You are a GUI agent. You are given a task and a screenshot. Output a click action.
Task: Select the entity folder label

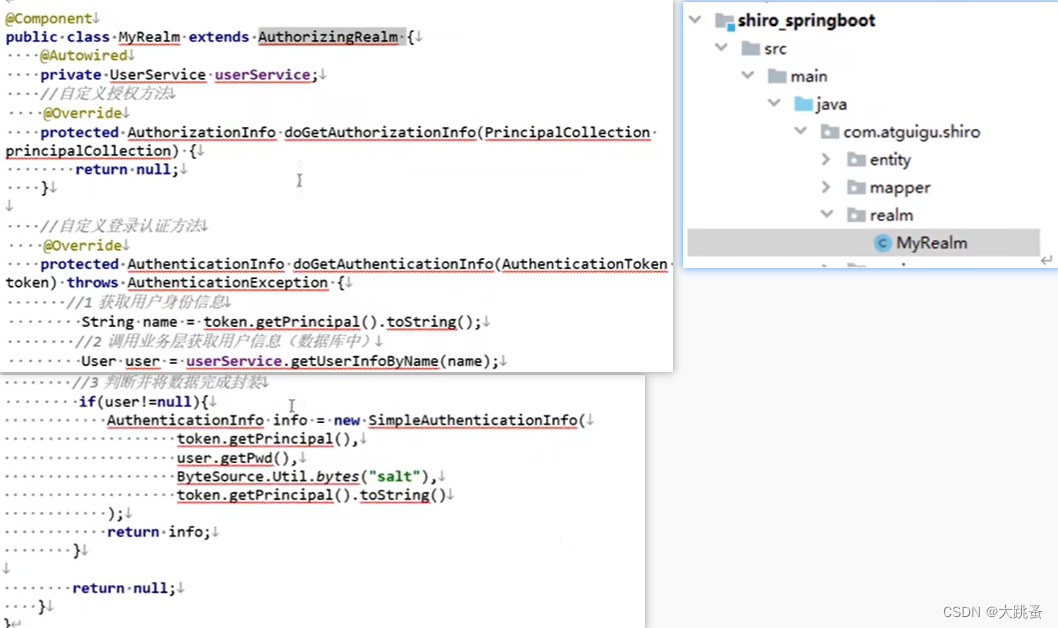click(890, 160)
